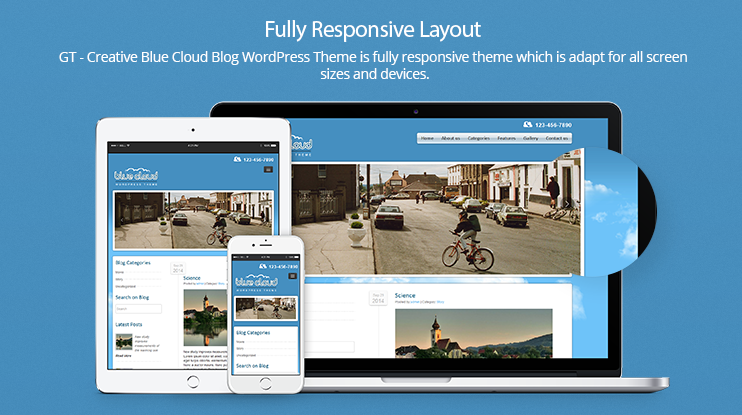Open the Science post title on the tablet

point(192,278)
